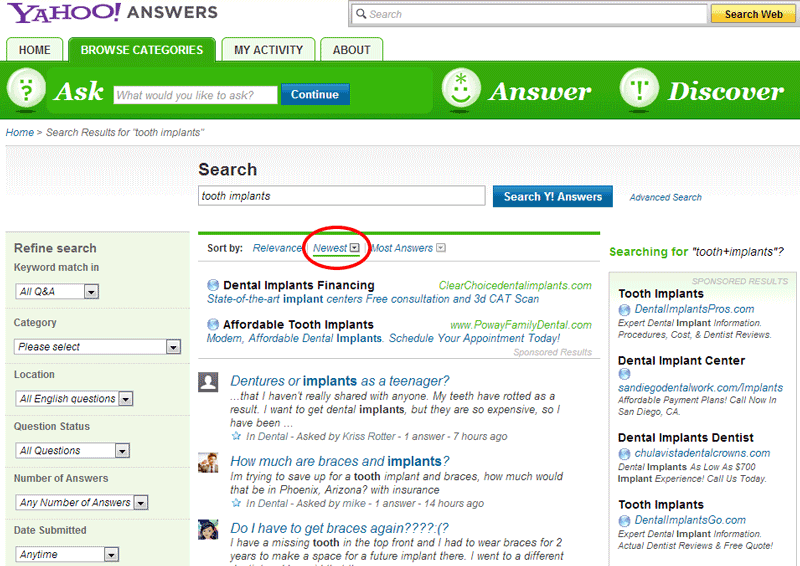
Task: Click the Continue button
Action: click(315, 94)
